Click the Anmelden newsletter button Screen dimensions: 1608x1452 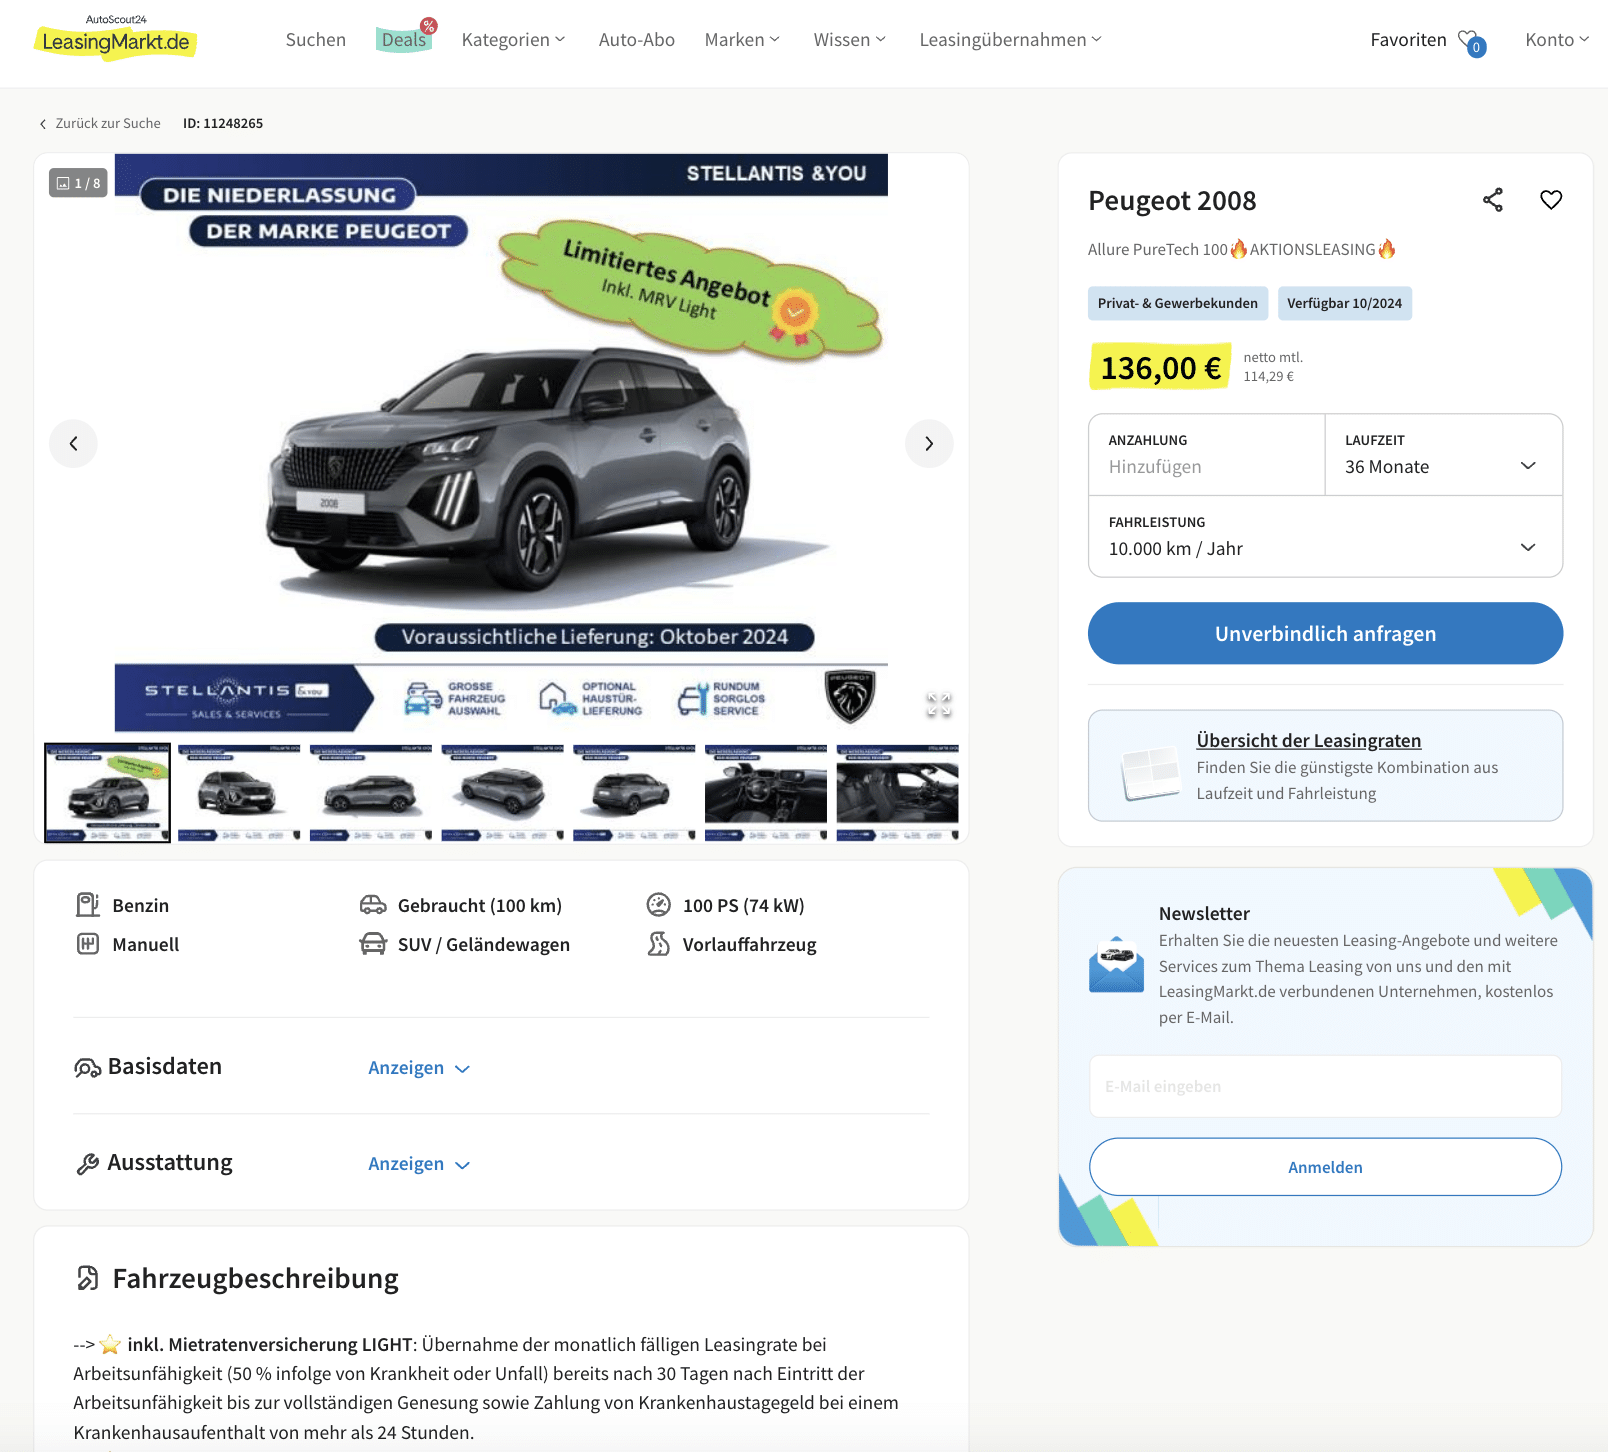pos(1325,1167)
